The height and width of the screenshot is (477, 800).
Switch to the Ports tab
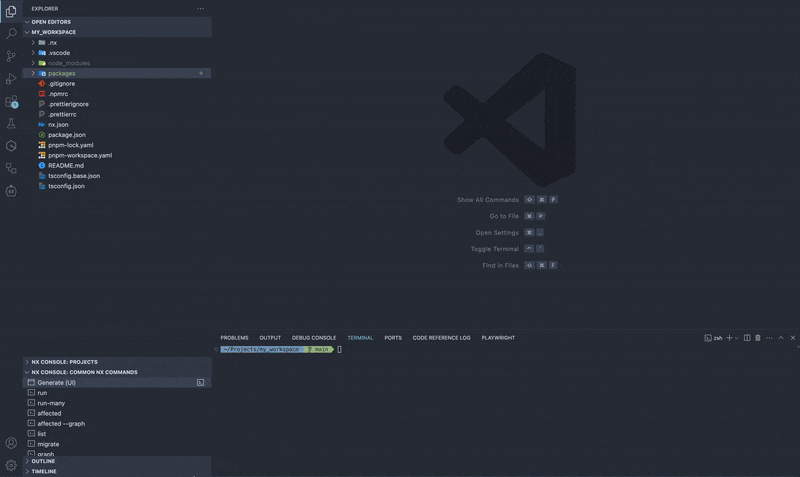[x=393, y=338]
